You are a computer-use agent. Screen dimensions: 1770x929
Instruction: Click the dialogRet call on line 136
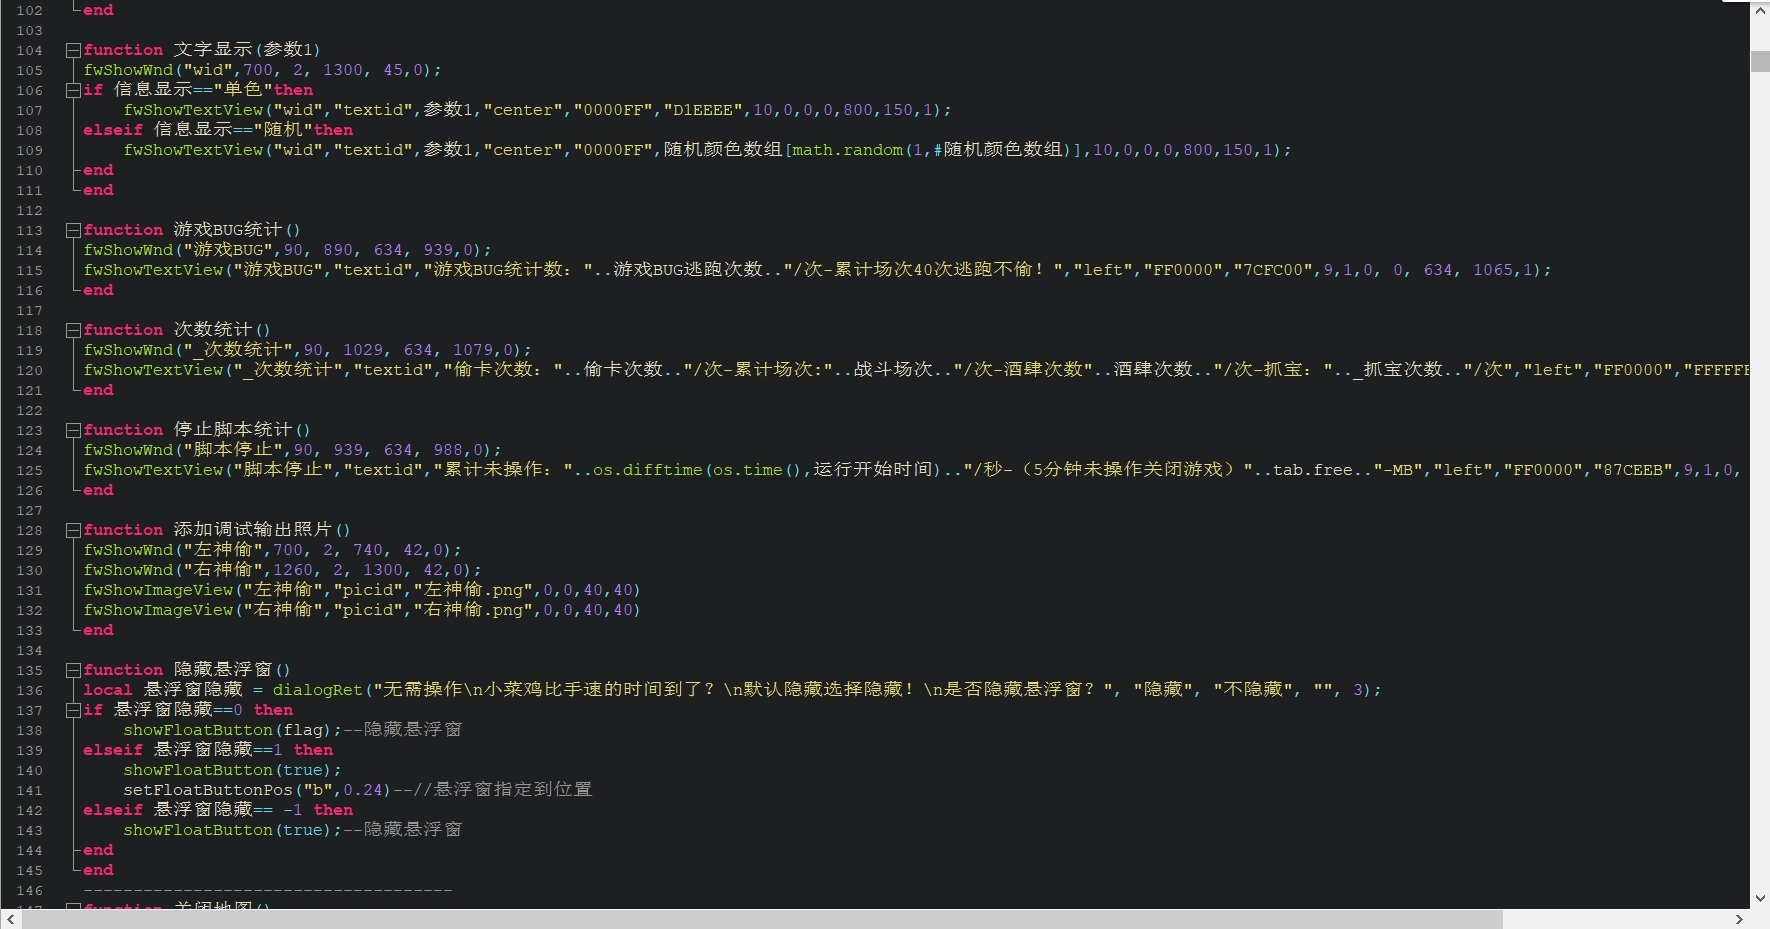click(317, 690)
